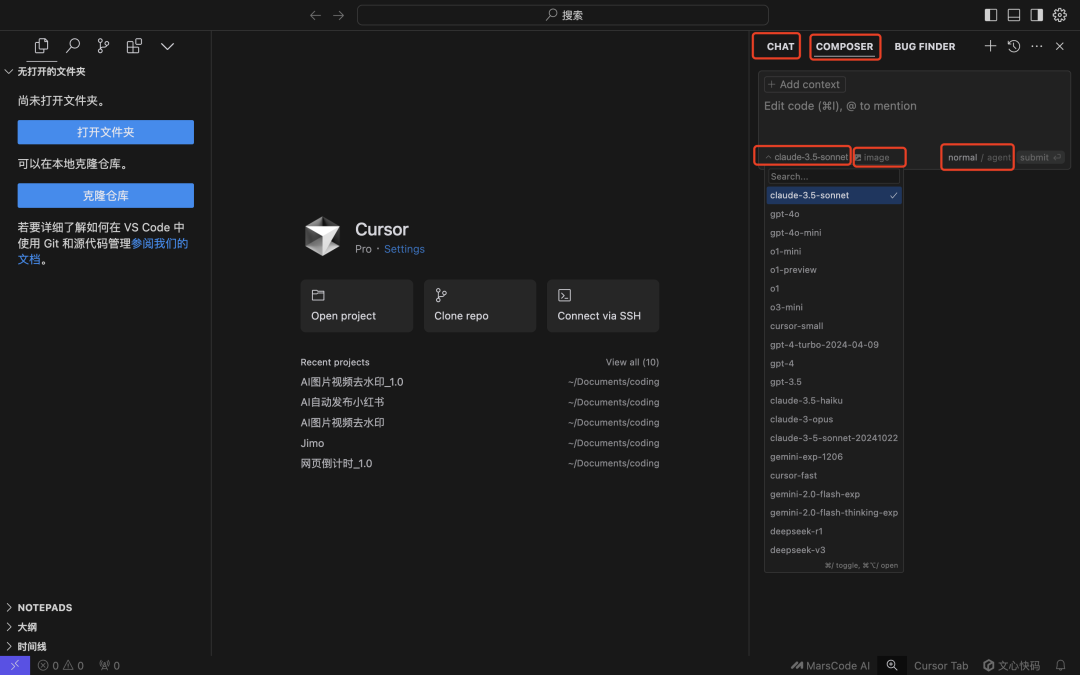The width and height of the screenshot is (1080, 675).
Task: Go back with the left arrow
Action: (x=315, y=15)
